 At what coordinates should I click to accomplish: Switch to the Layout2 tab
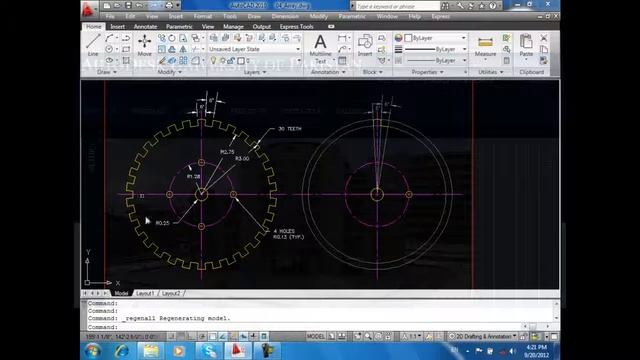click(171, 293)
